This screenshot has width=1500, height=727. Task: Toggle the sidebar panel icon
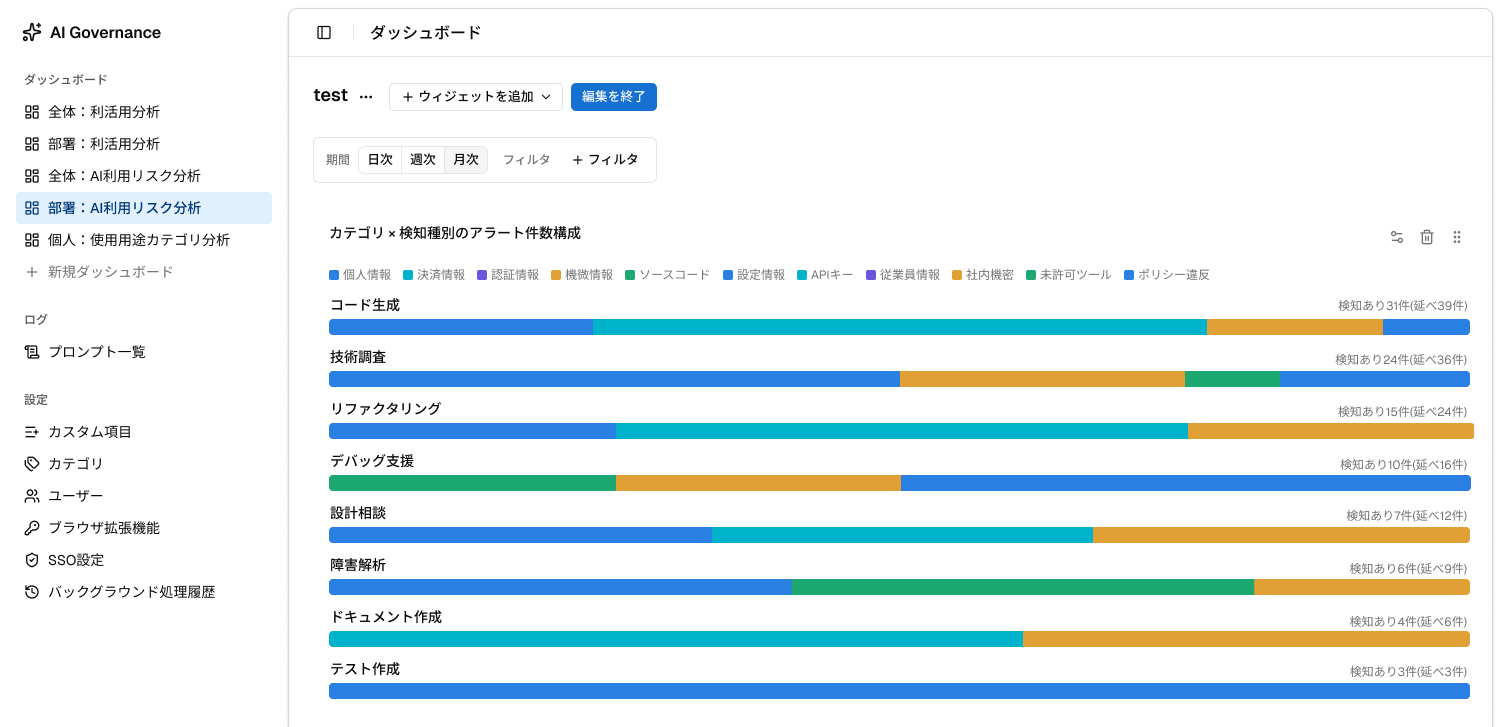coord(324,32)
